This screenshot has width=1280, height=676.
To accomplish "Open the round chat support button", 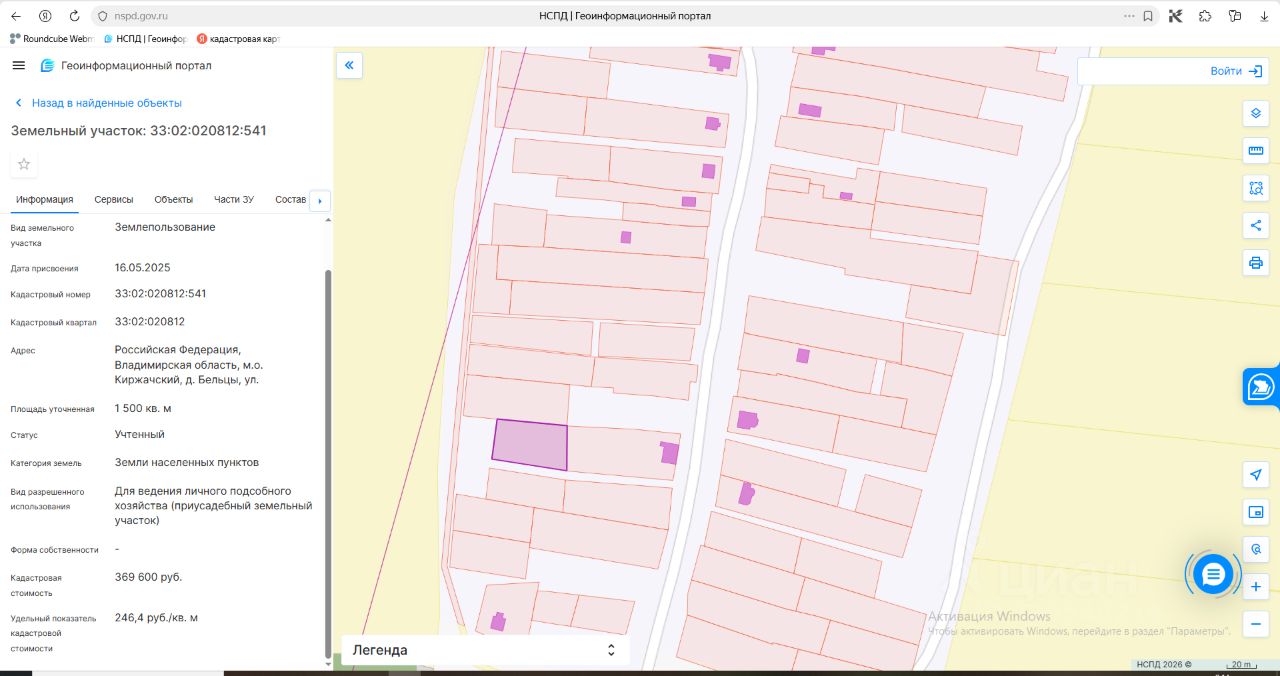I will click(1213, 574).
